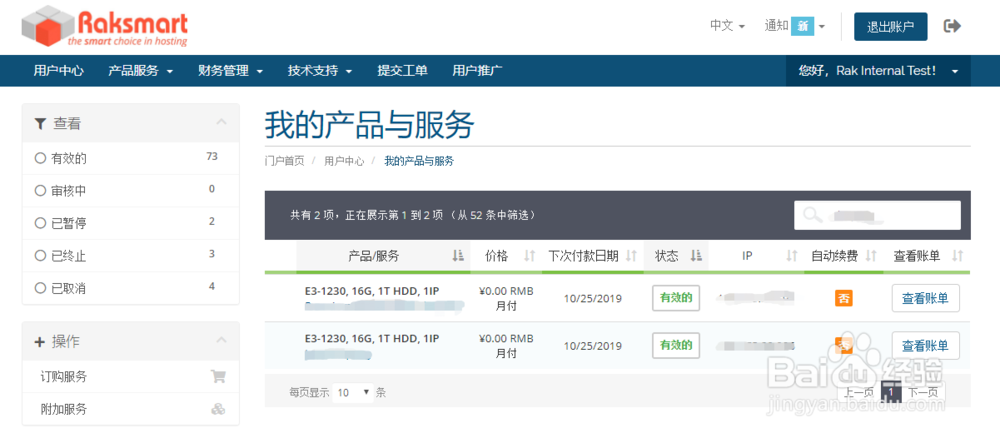Screen dimensions: 1000x438
Task: Open the Rak Internal Test user dropdown
Action: 878,71
